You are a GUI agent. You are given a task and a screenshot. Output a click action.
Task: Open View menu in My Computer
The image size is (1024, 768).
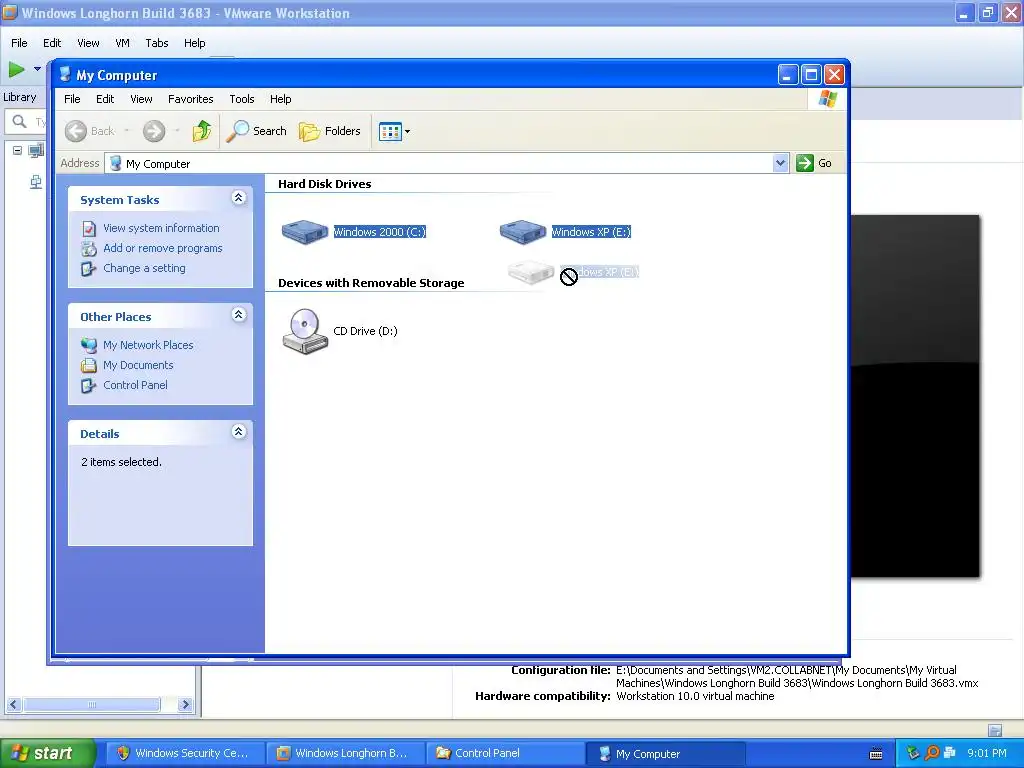pyautogui.click(x=141, y=99)
